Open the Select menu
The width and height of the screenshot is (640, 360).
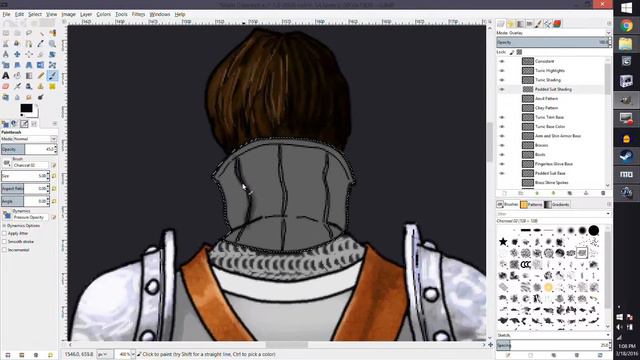35,14
